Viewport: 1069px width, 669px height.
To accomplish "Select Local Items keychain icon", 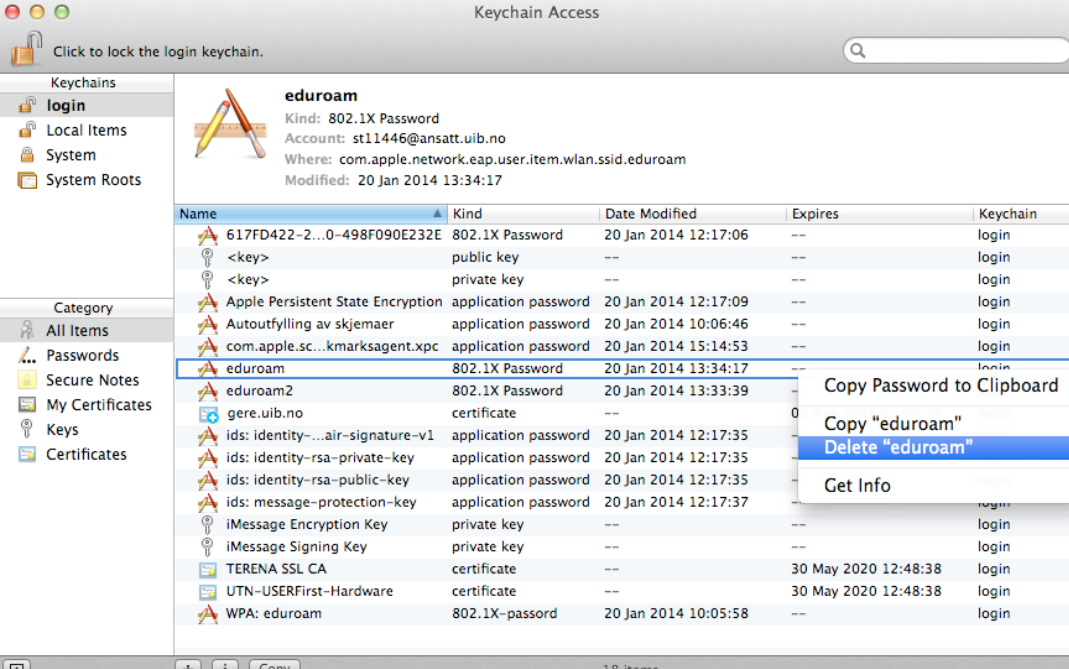I will coord(27,130).
